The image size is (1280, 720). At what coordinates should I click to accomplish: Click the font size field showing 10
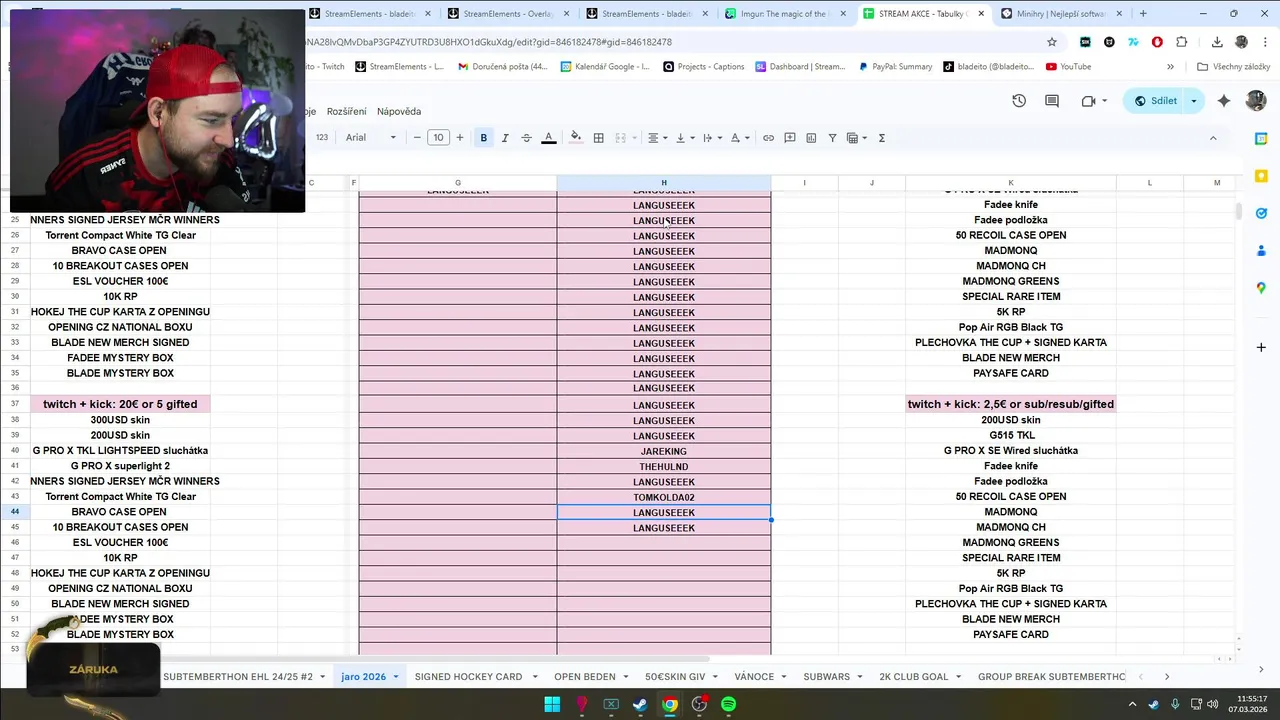438,138
